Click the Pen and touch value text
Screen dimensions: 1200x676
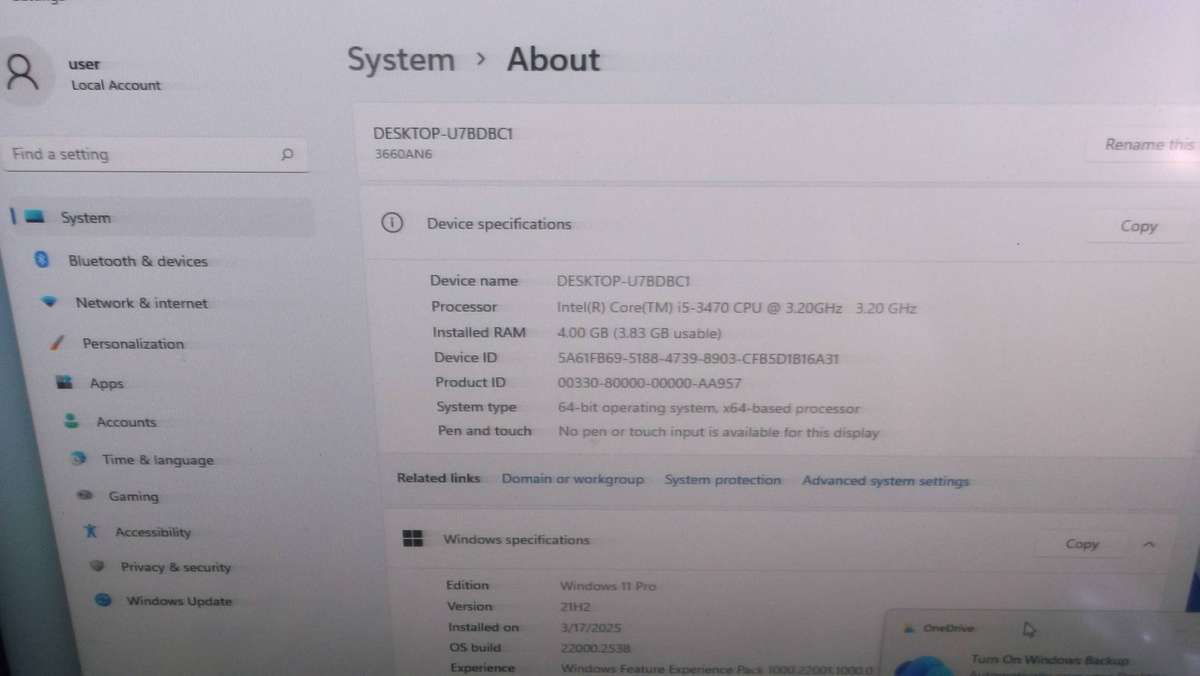(x=718, y=433)
